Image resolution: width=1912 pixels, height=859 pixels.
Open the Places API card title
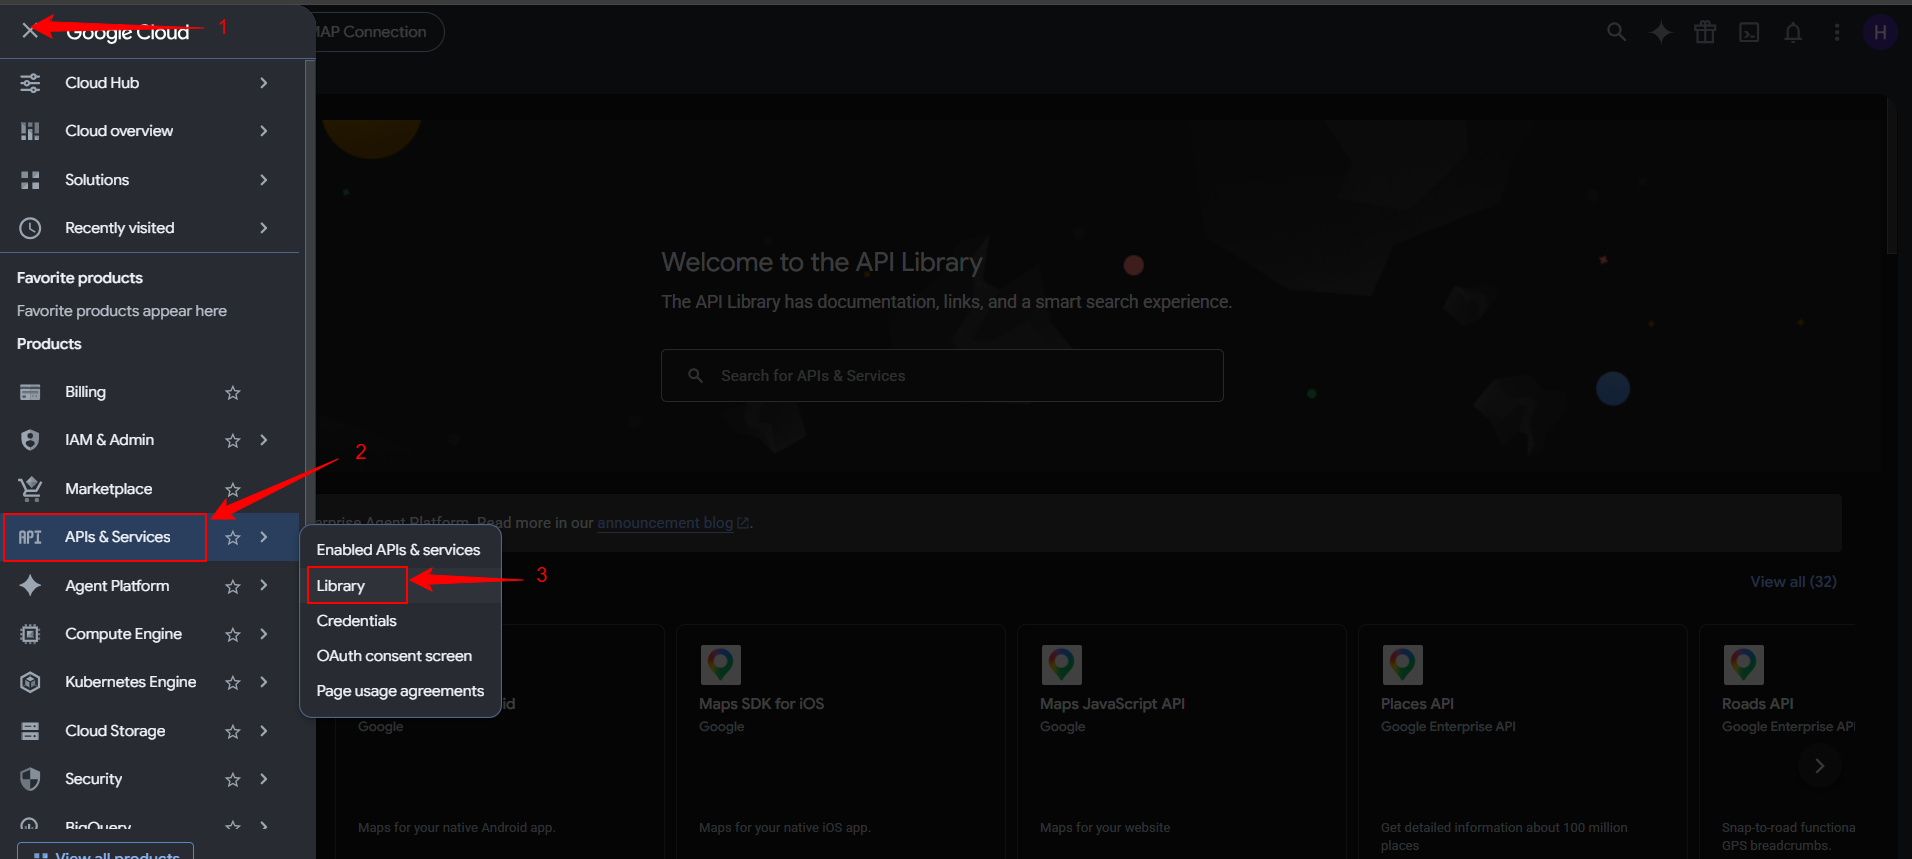click(1417, 704)
